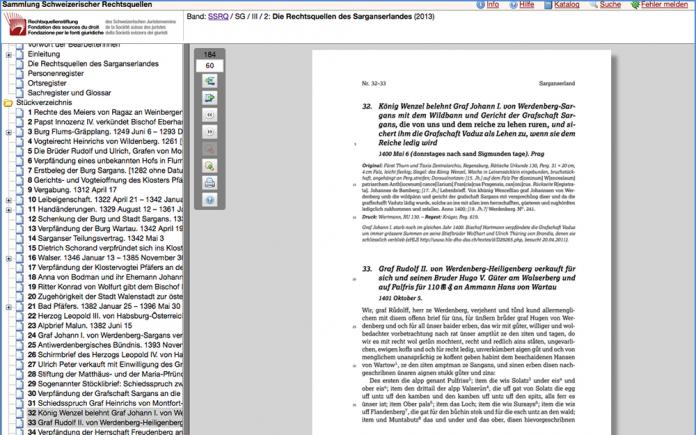Open '20 Zugehörigkeit der Stadt Walenstadt'
Viewport: 696px width, 435px height.
pos(105,297)
